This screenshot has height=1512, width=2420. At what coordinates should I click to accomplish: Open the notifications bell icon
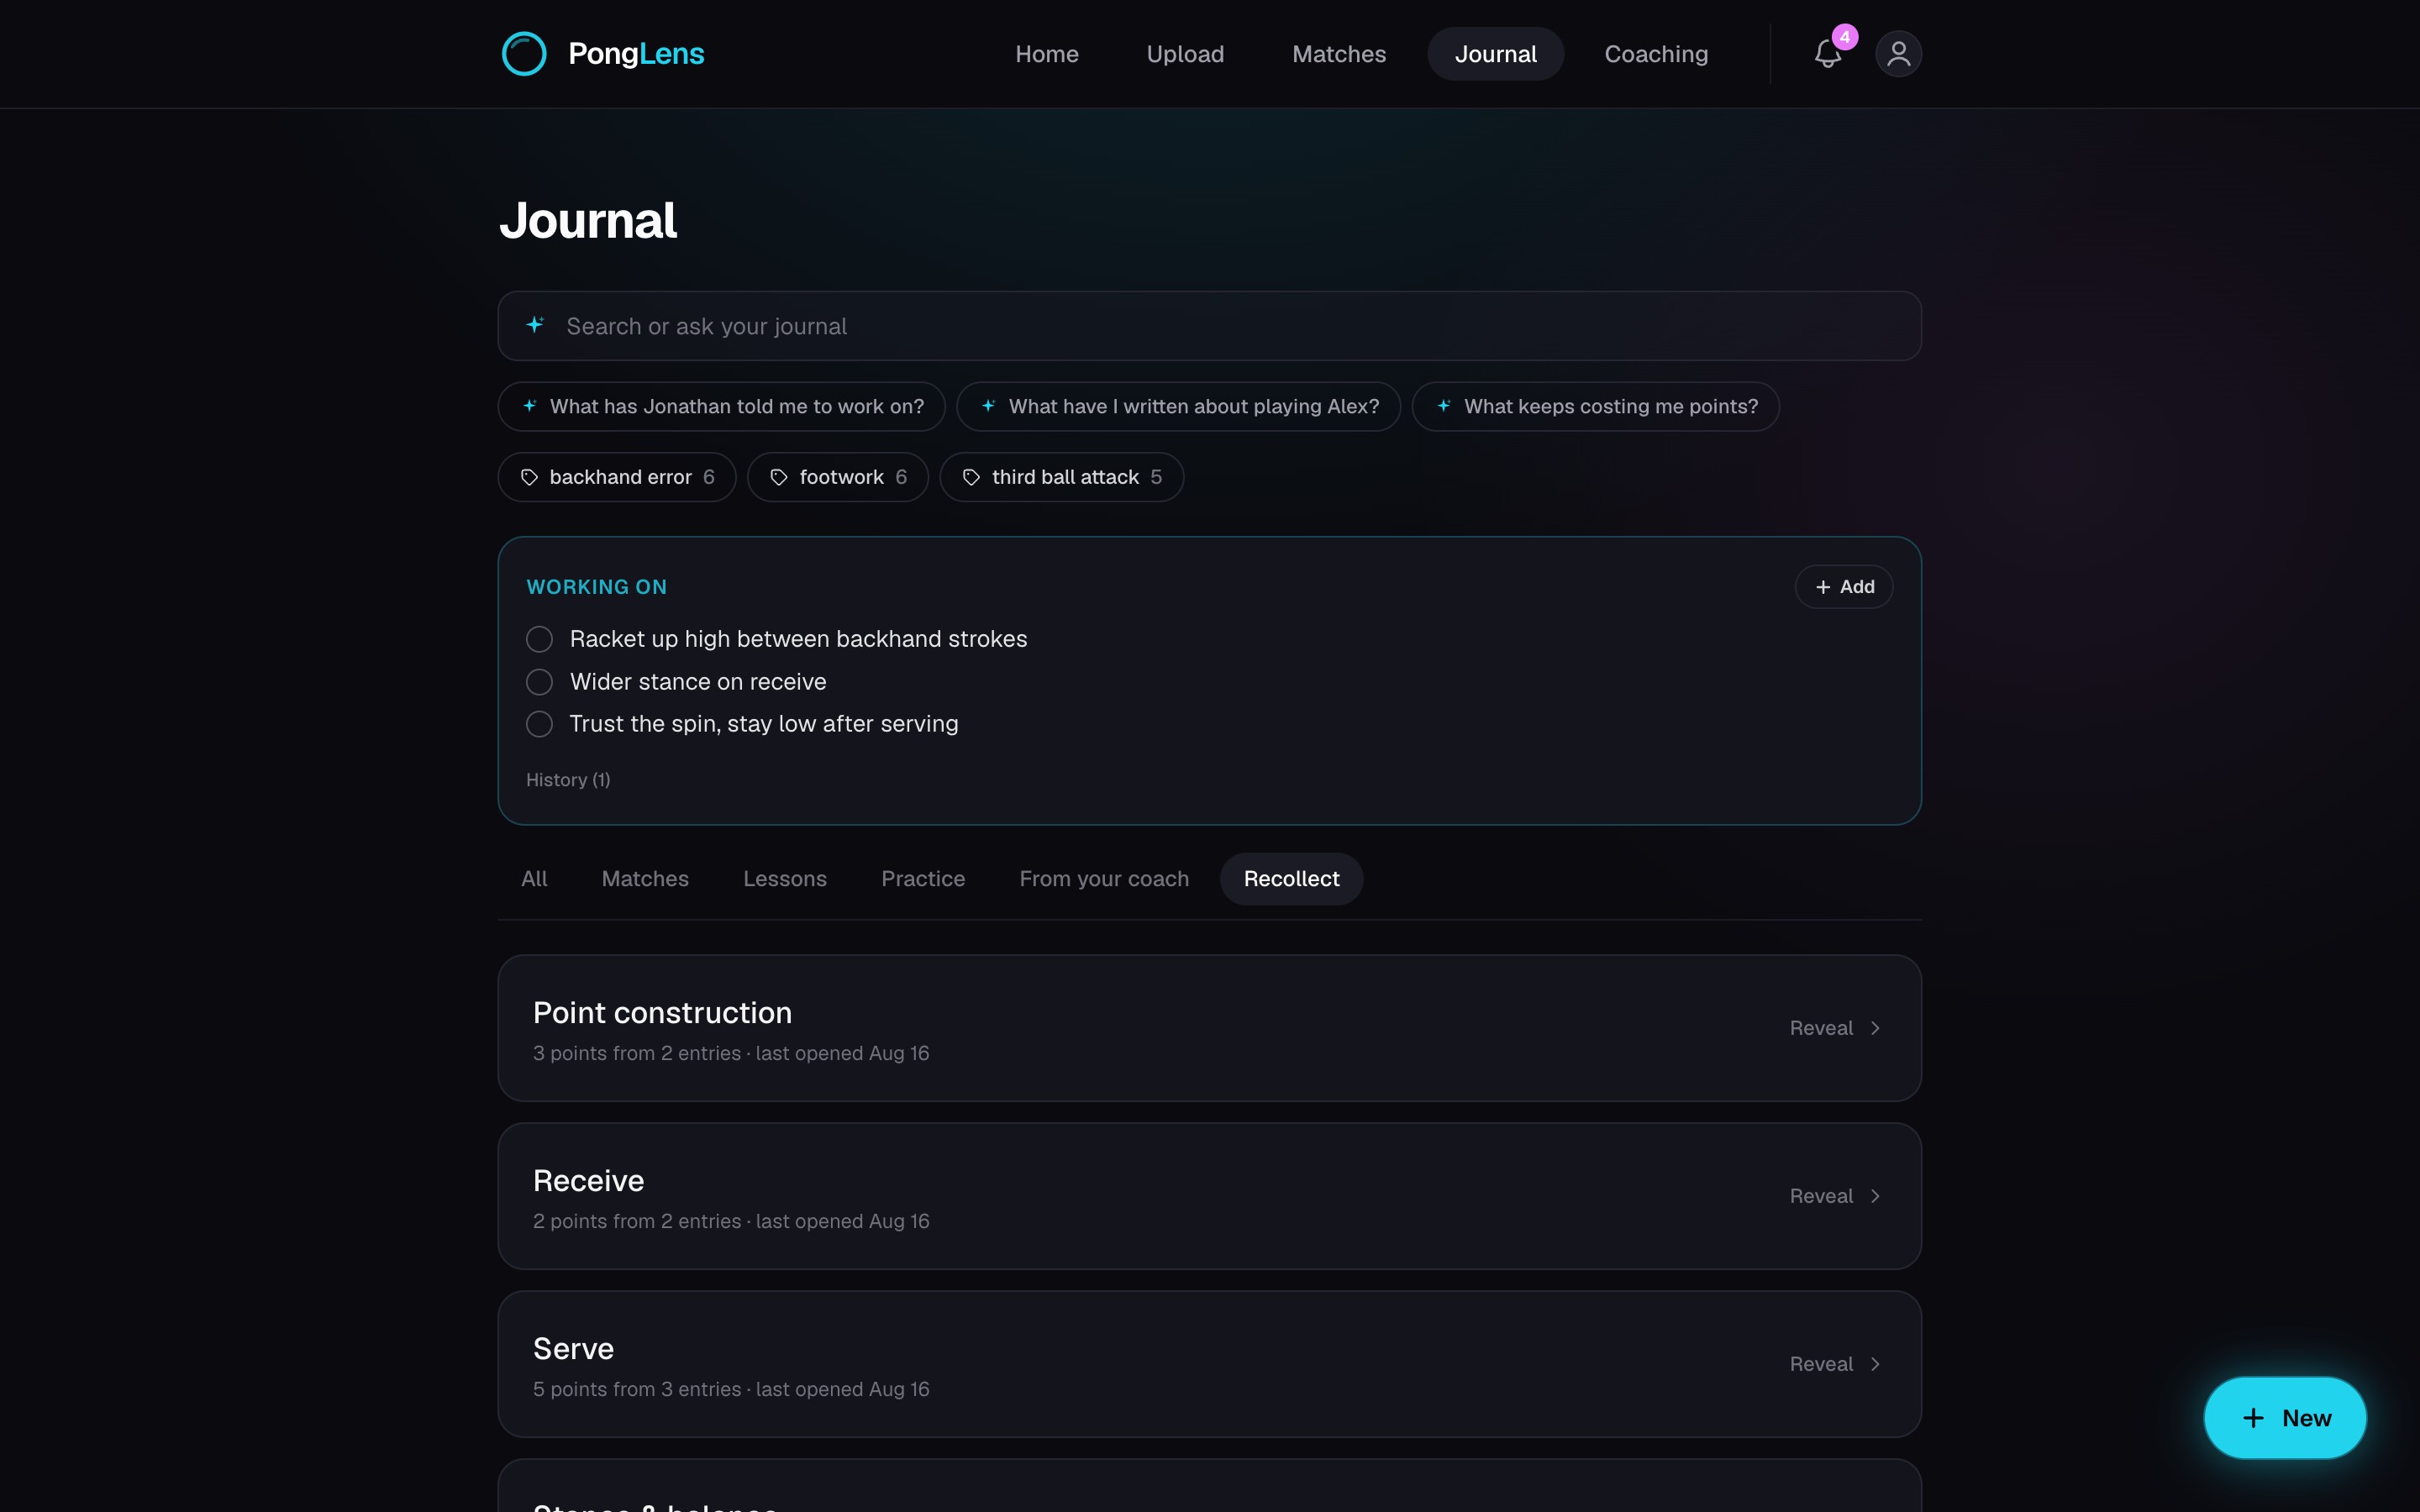1827,54
